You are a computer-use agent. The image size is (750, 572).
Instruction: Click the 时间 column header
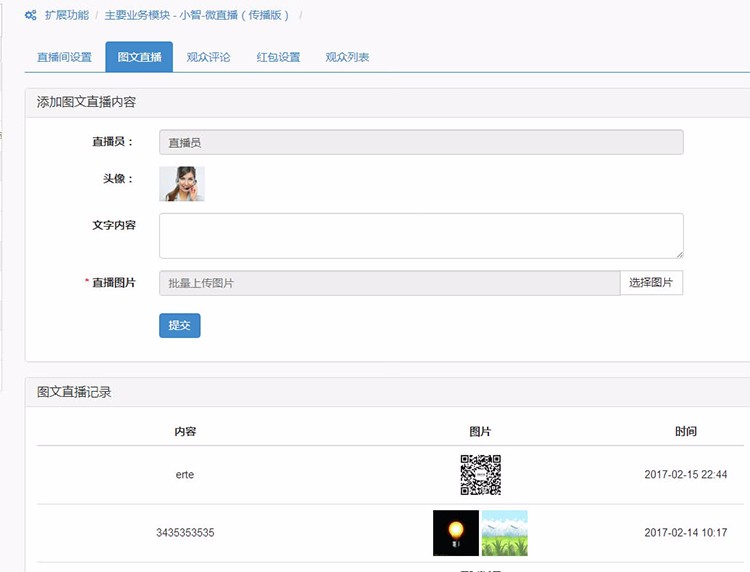point(685,431)
